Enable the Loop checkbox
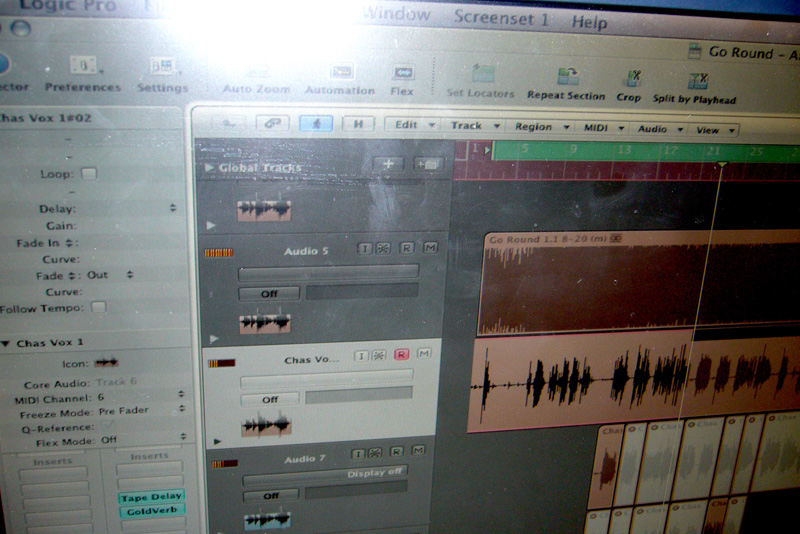 tap(89, 173)
